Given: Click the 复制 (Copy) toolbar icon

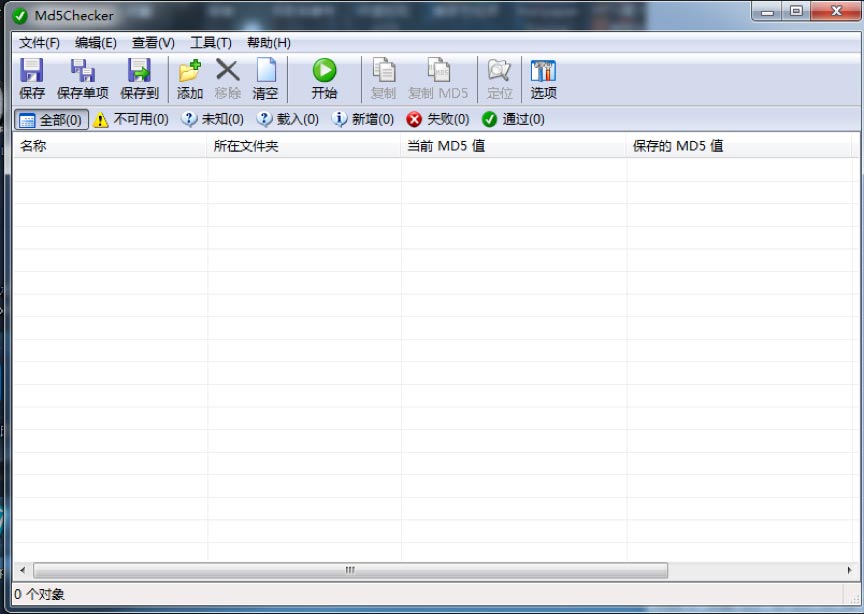Looking at the screenshot, I should coord(383,71).
